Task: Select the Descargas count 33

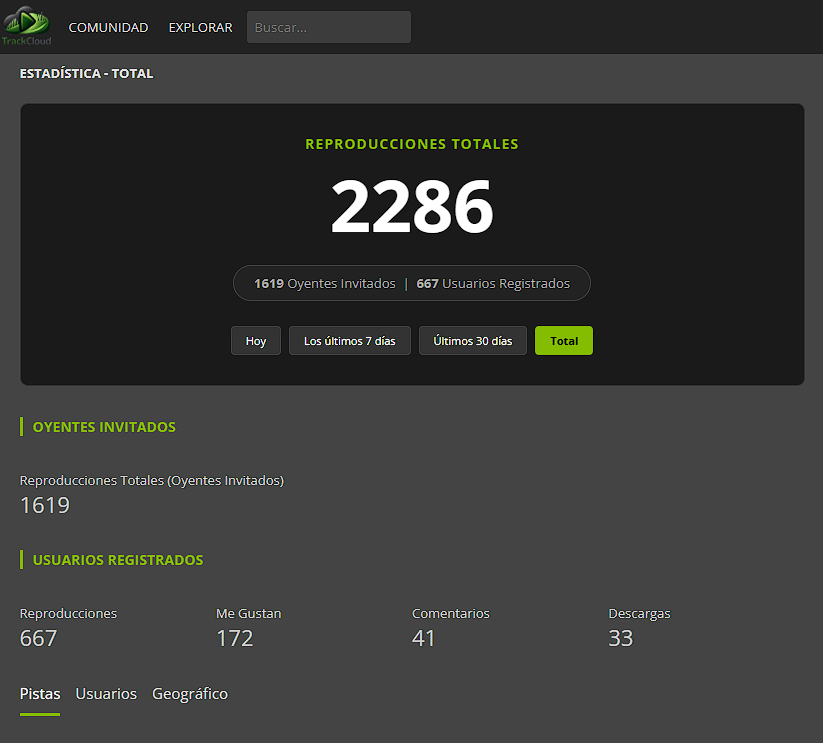Action: click(x=621, y=638)
